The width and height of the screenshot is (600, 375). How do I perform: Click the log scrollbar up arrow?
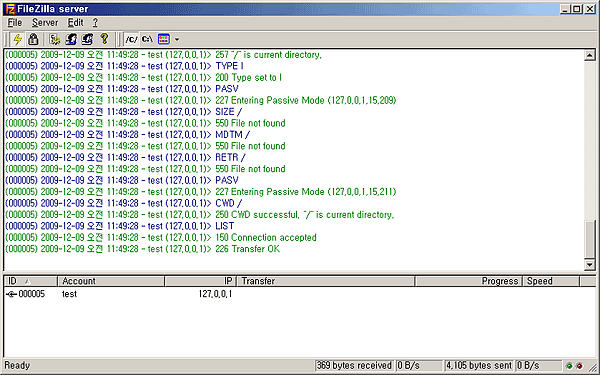tap(590, 55)
